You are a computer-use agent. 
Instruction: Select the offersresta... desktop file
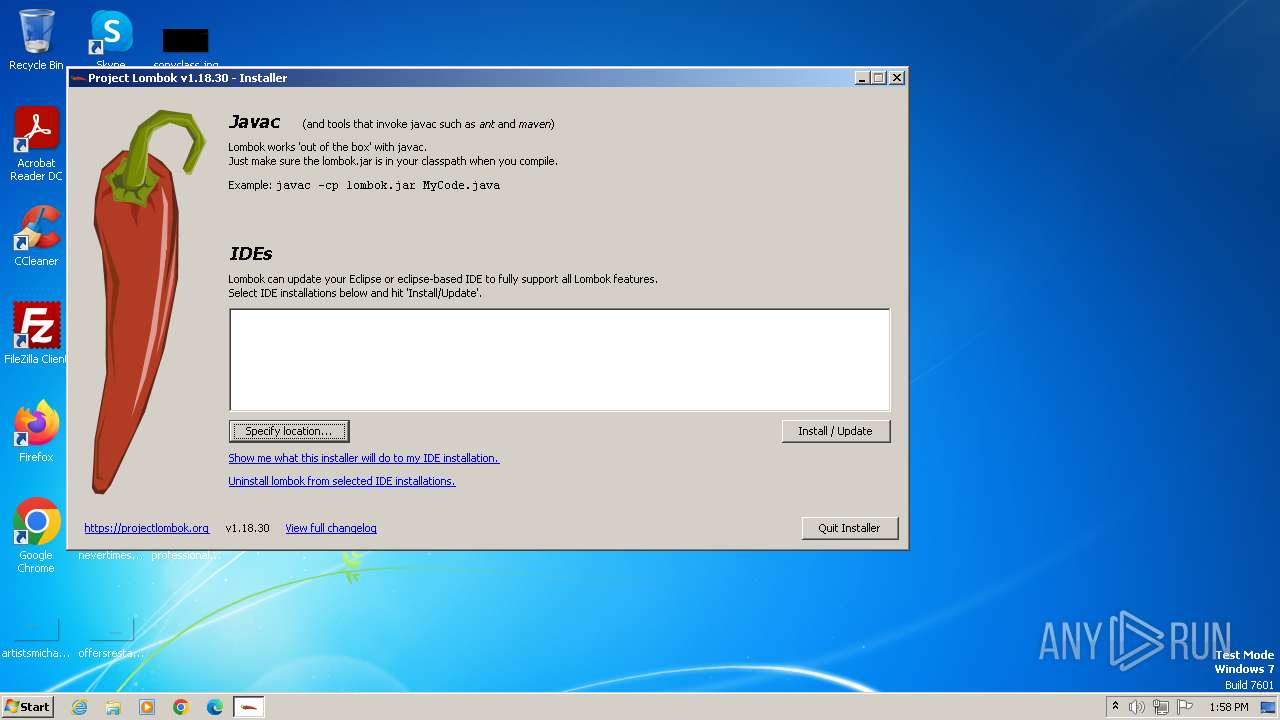(x=111, y=638)
